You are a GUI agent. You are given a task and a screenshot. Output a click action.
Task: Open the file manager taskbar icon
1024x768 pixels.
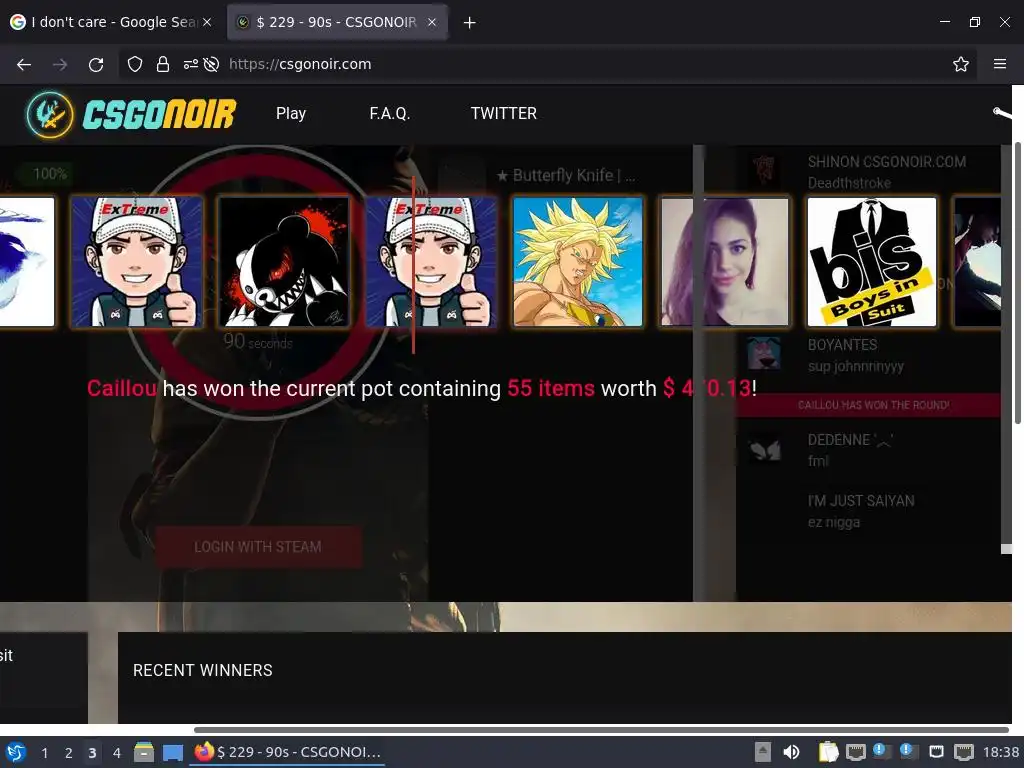144,752
